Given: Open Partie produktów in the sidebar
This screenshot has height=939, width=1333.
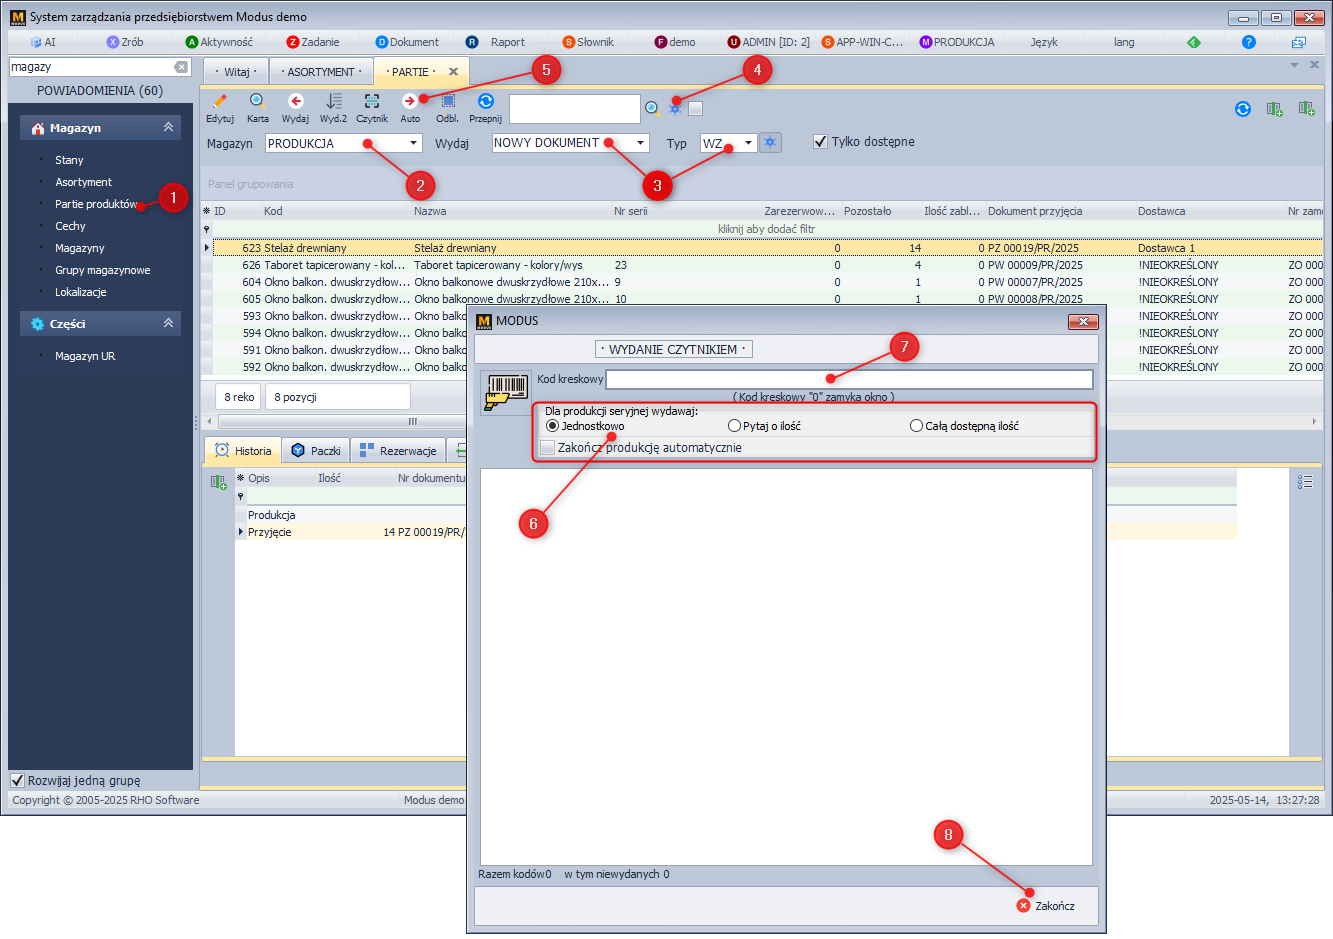Looking at the screenshot, I should [x=95, y=204].
